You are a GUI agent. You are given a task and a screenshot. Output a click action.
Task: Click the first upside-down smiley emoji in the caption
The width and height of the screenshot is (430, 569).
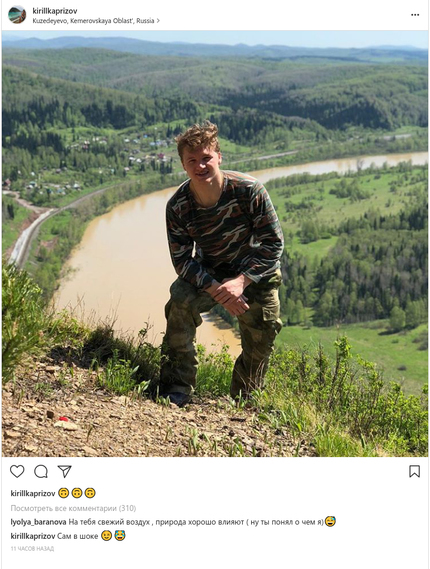point(64,493)
